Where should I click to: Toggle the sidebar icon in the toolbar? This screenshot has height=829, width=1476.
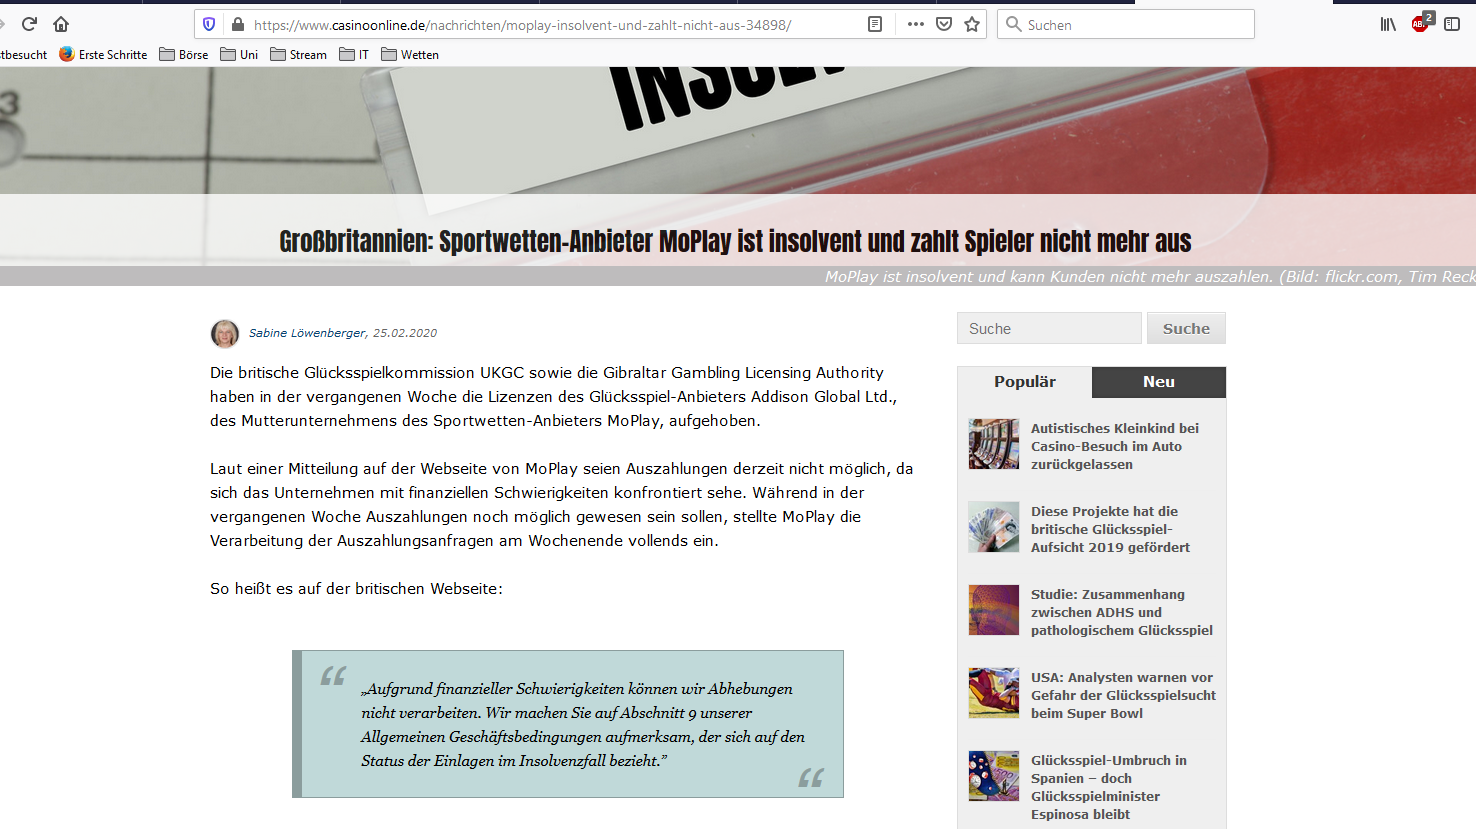[x=1452, y=24]
